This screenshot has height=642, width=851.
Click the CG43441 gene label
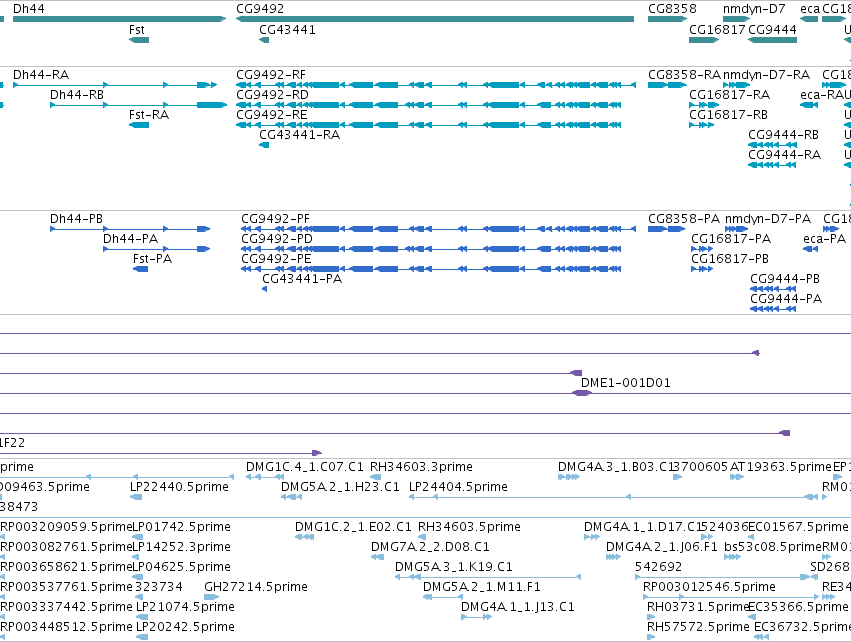click(x=287, y=30)
